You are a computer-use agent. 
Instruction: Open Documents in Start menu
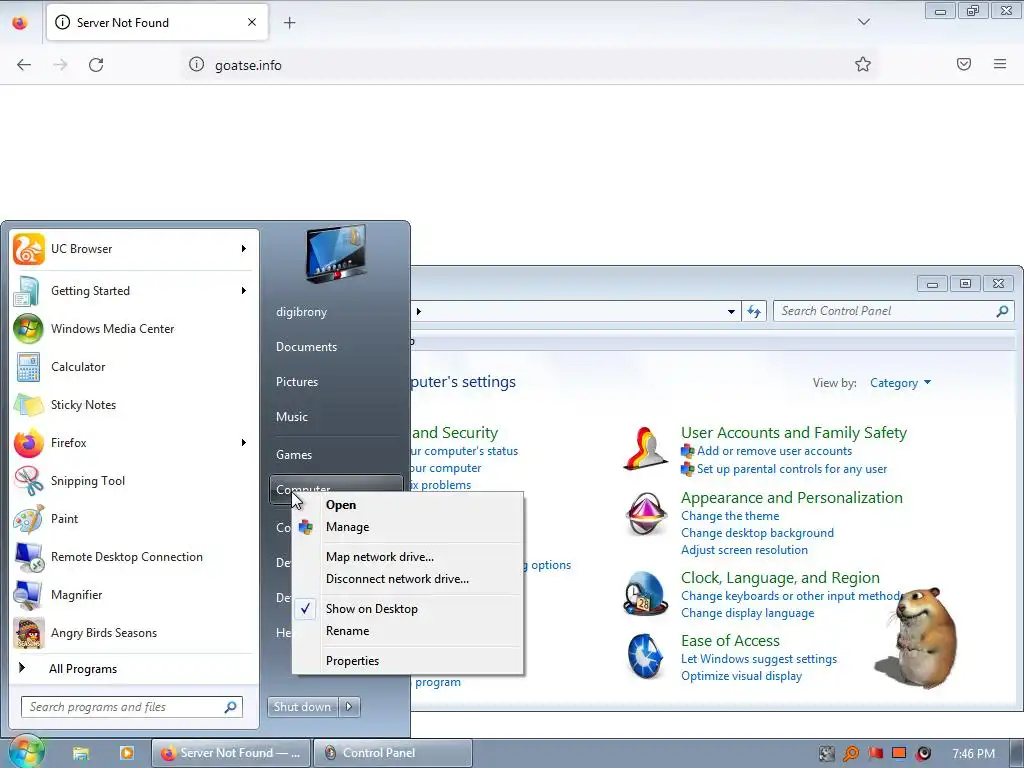pyautogui.click(x=336, y=347)
